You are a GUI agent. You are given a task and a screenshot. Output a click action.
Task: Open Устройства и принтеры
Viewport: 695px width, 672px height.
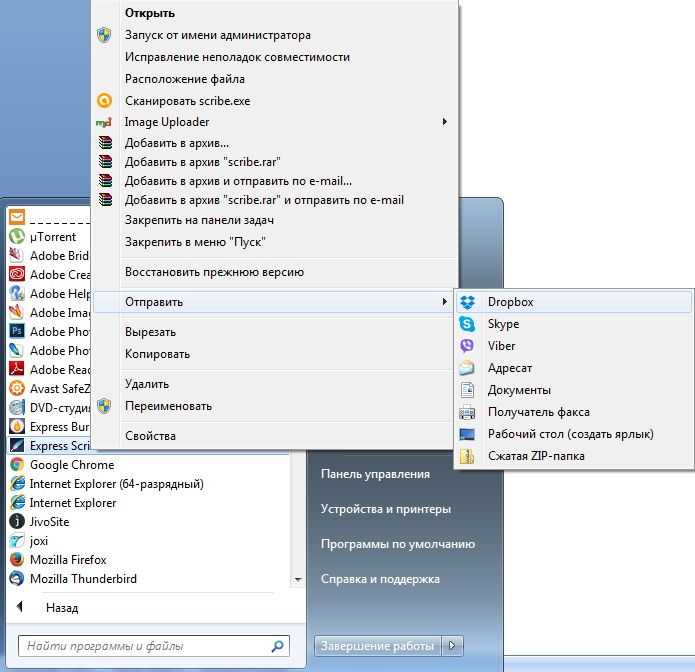[386, 509]
